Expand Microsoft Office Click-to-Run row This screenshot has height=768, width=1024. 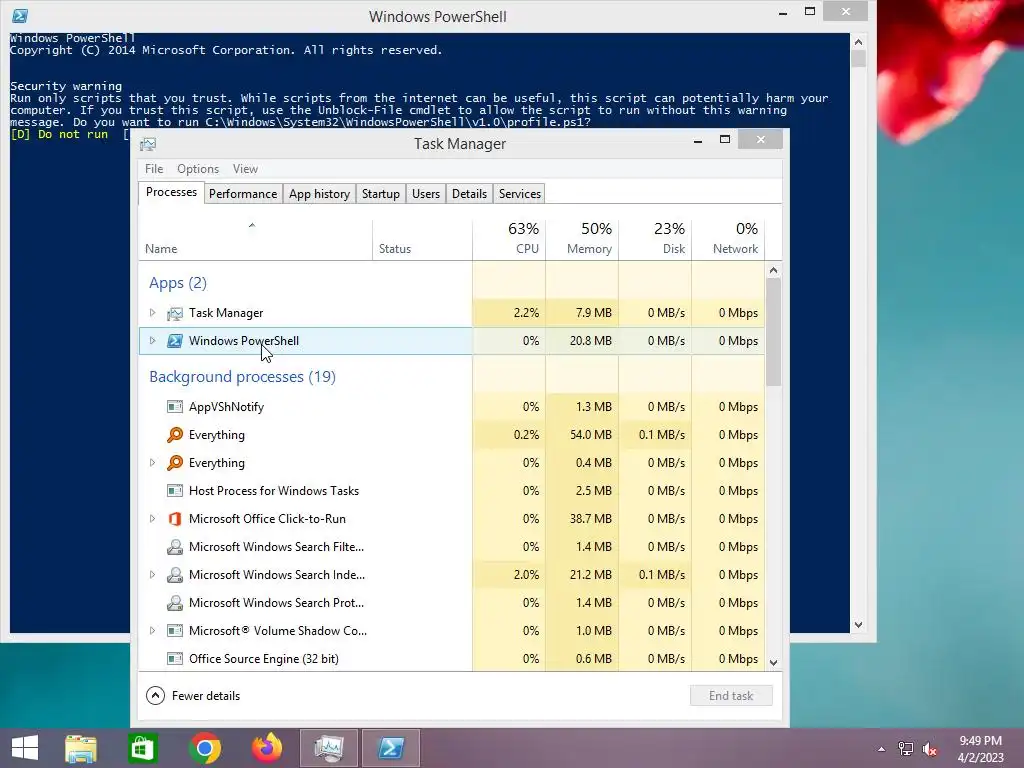point(152,519)
